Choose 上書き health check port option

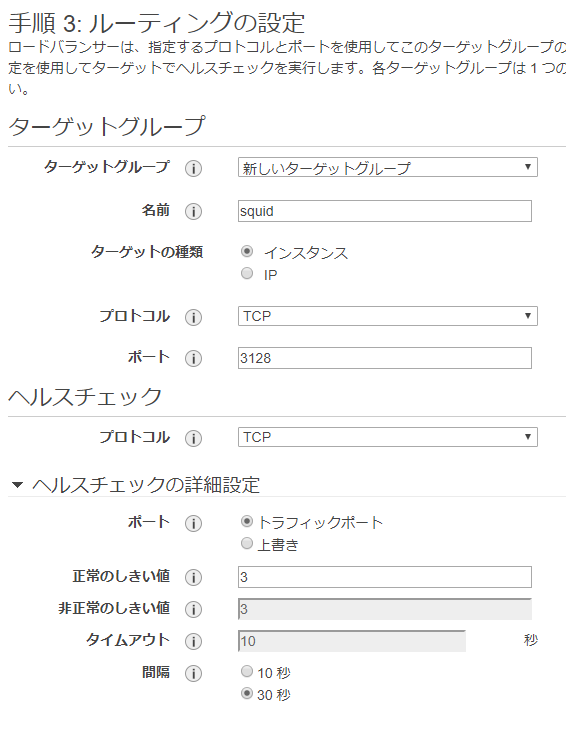coord(247,543)
